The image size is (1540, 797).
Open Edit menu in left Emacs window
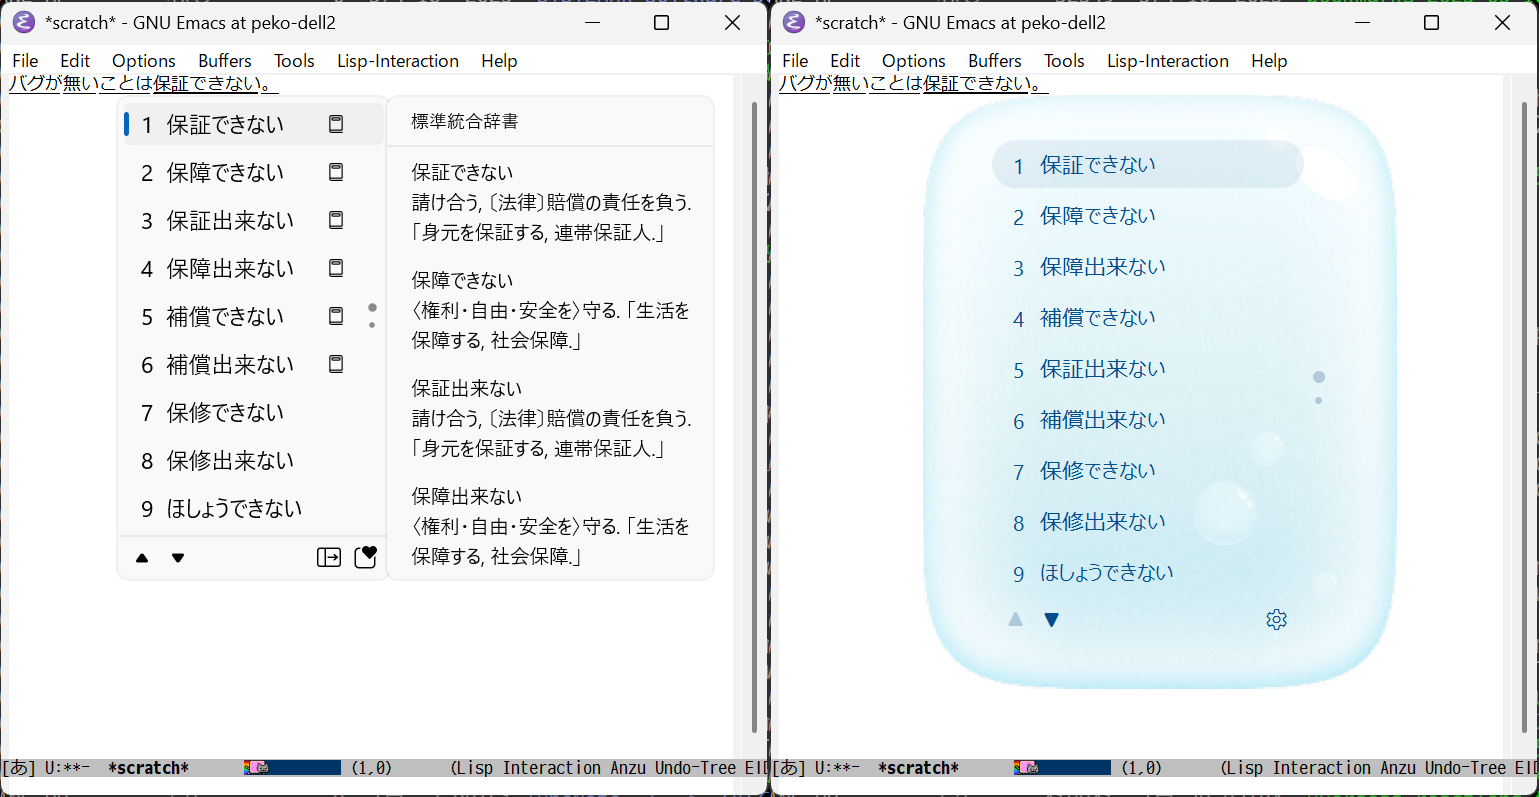pos(75,61)
